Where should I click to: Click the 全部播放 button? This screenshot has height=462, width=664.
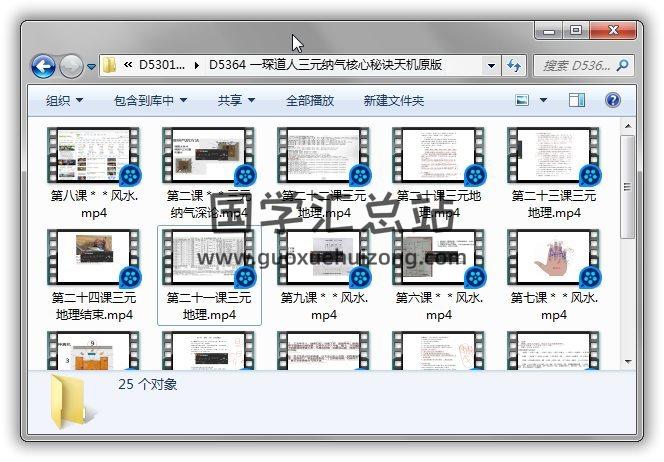point(310,100)
